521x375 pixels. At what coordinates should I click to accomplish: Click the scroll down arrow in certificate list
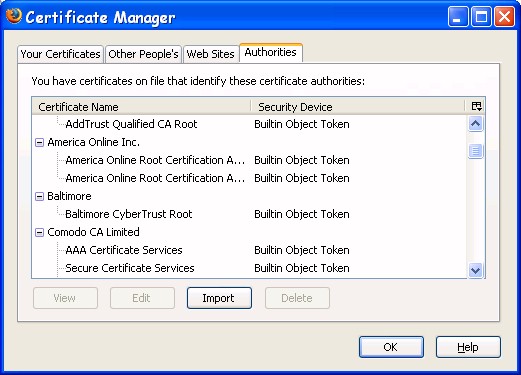(x=475, y=270)
